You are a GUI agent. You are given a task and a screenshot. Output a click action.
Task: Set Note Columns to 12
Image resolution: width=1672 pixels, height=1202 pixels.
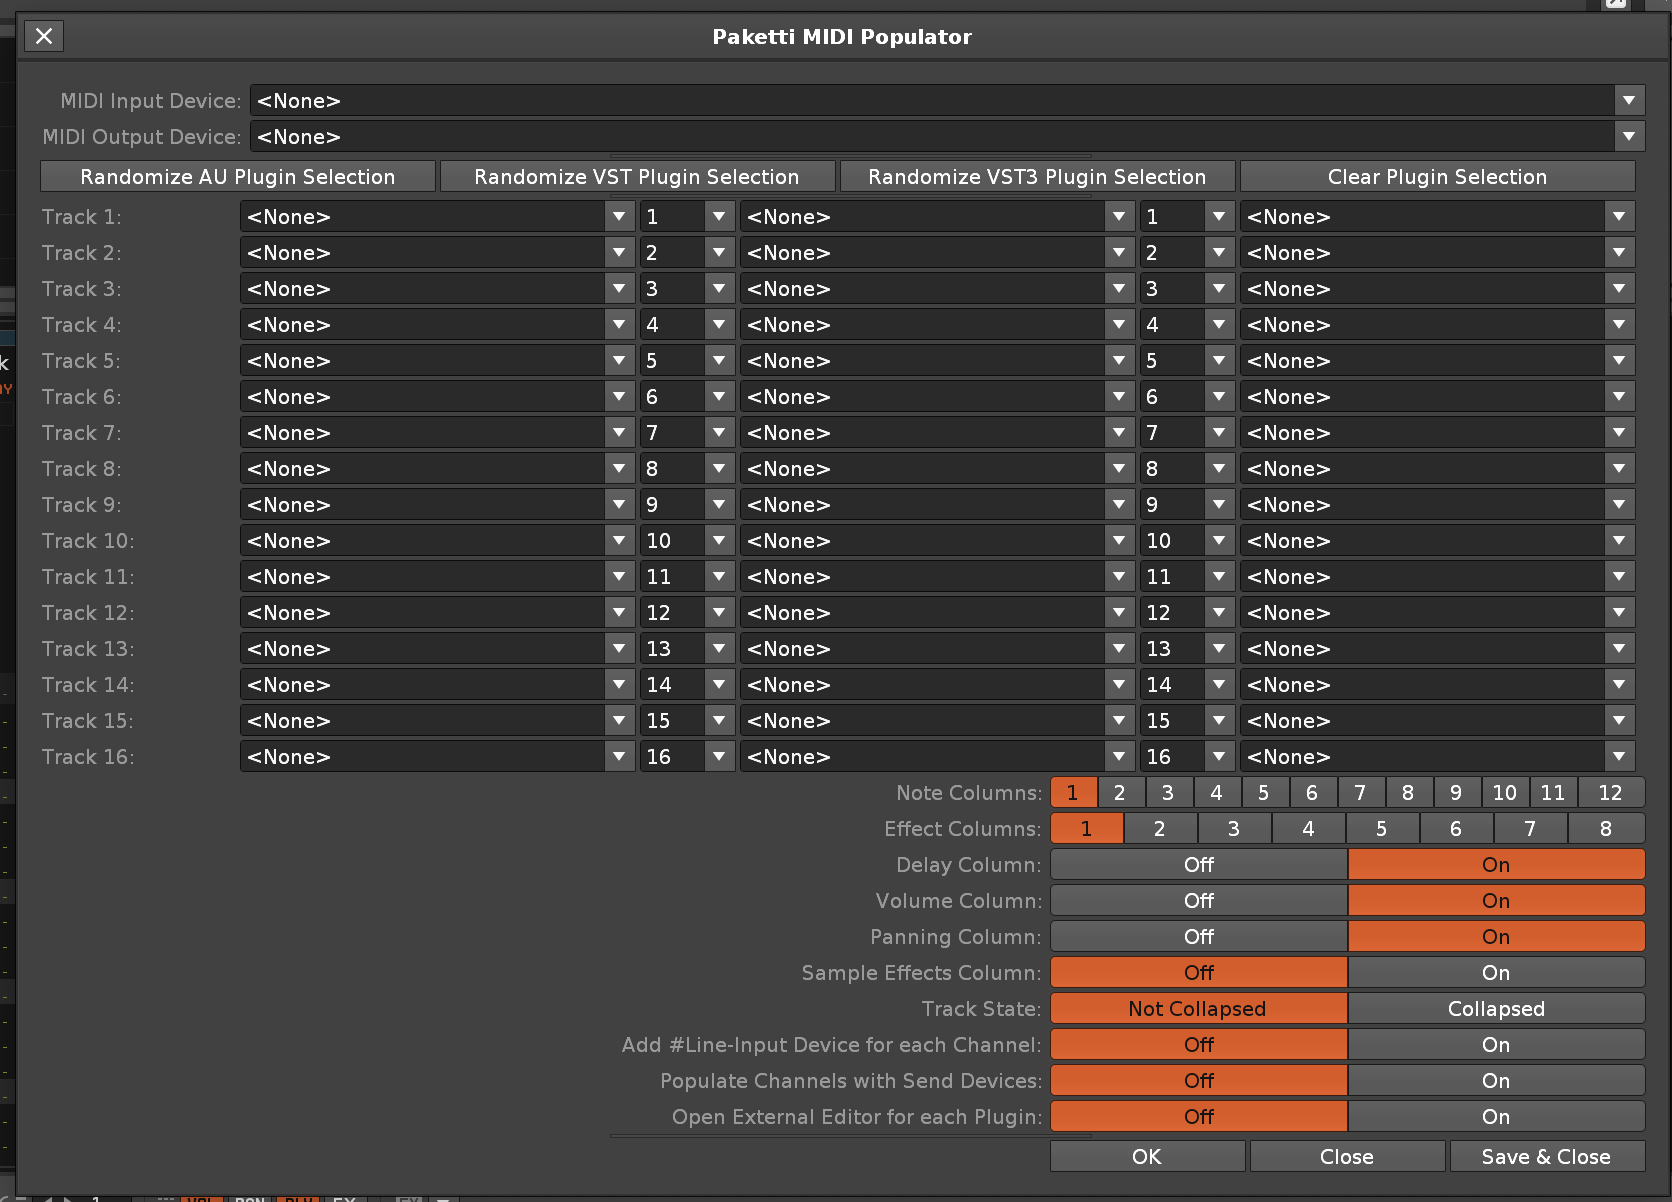click(x=1610, y=793)
